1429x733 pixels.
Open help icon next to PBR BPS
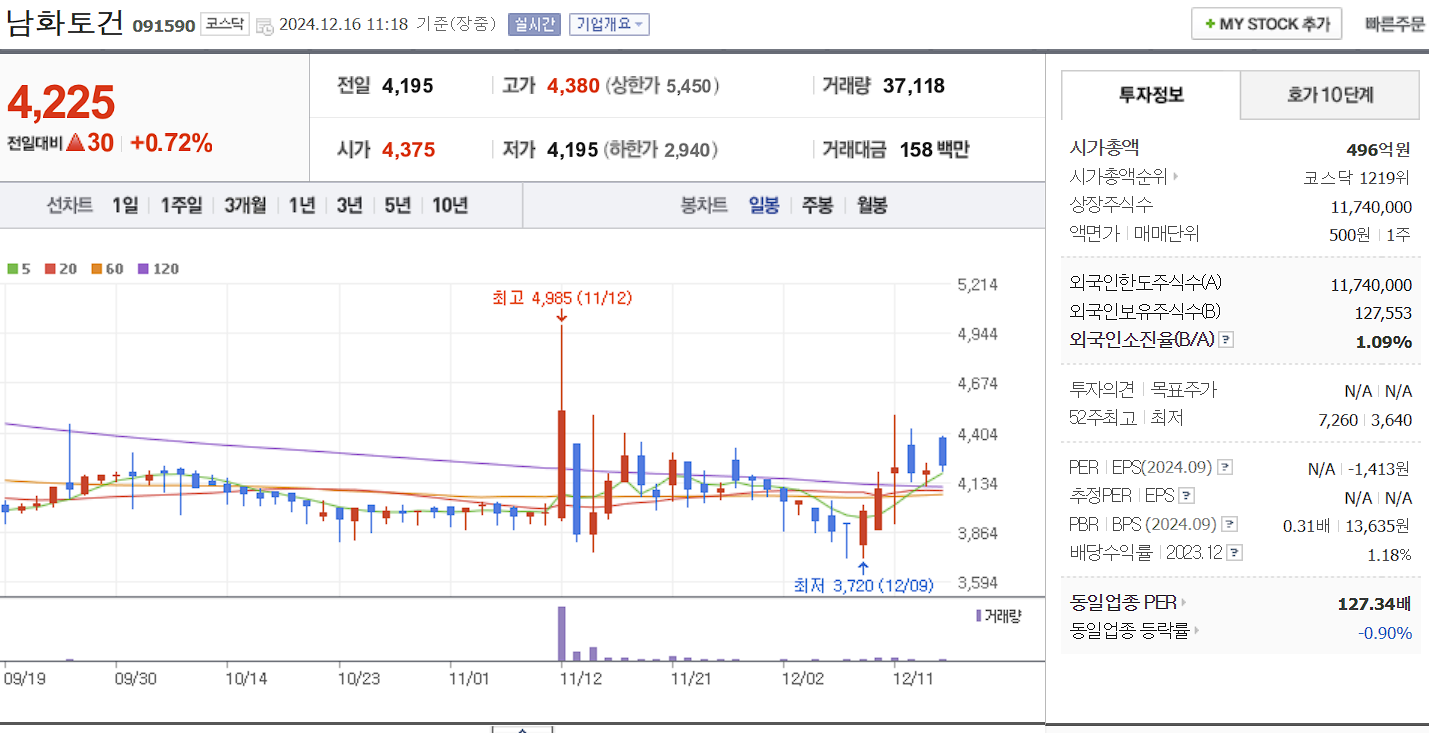click(x=1230, y=524)
